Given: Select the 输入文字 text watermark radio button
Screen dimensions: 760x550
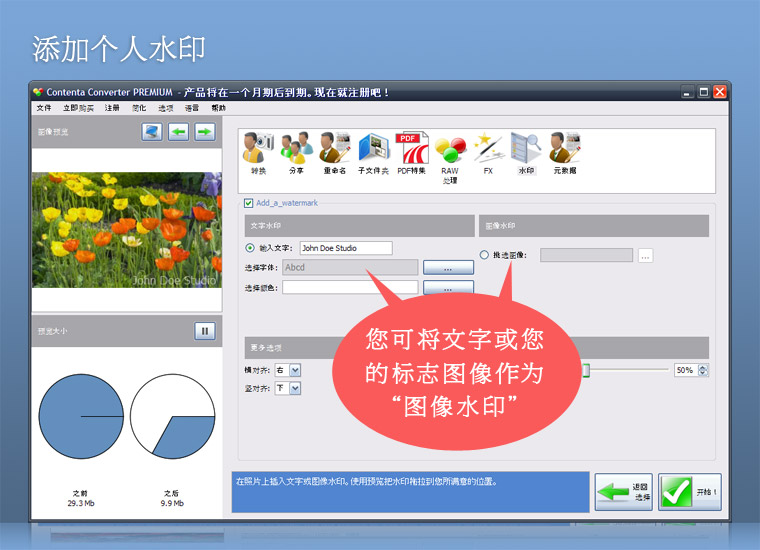Looking at the screenshot, I should click(250, 248).
